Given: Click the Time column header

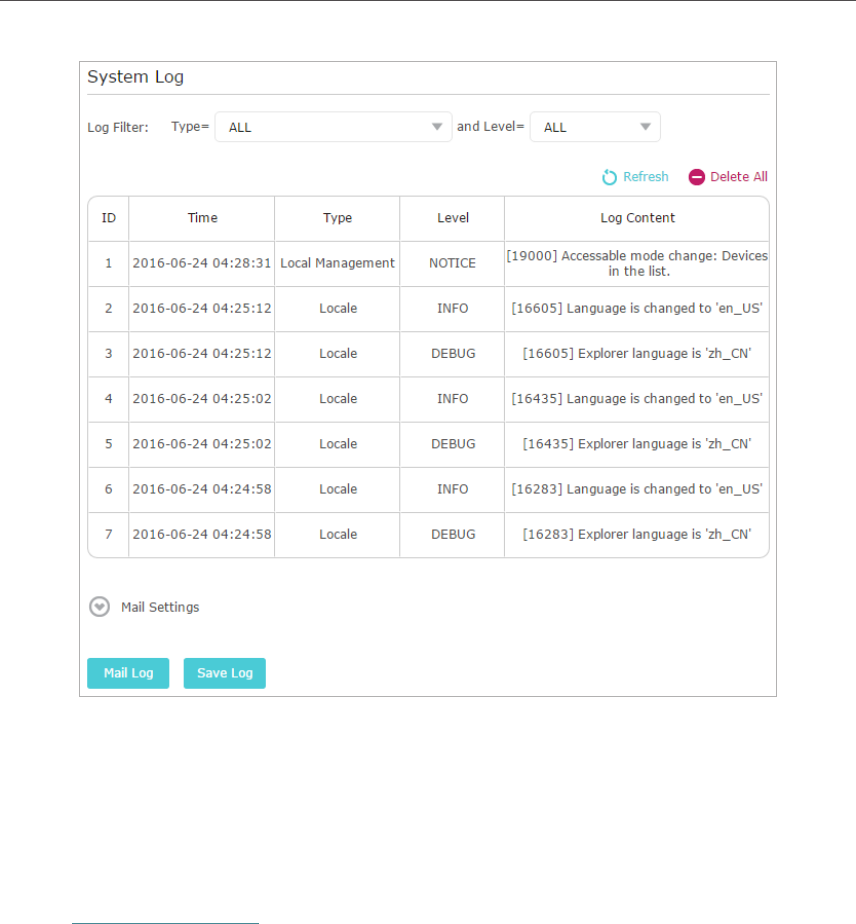Looking at the screenshot, I should coord(202,218).
